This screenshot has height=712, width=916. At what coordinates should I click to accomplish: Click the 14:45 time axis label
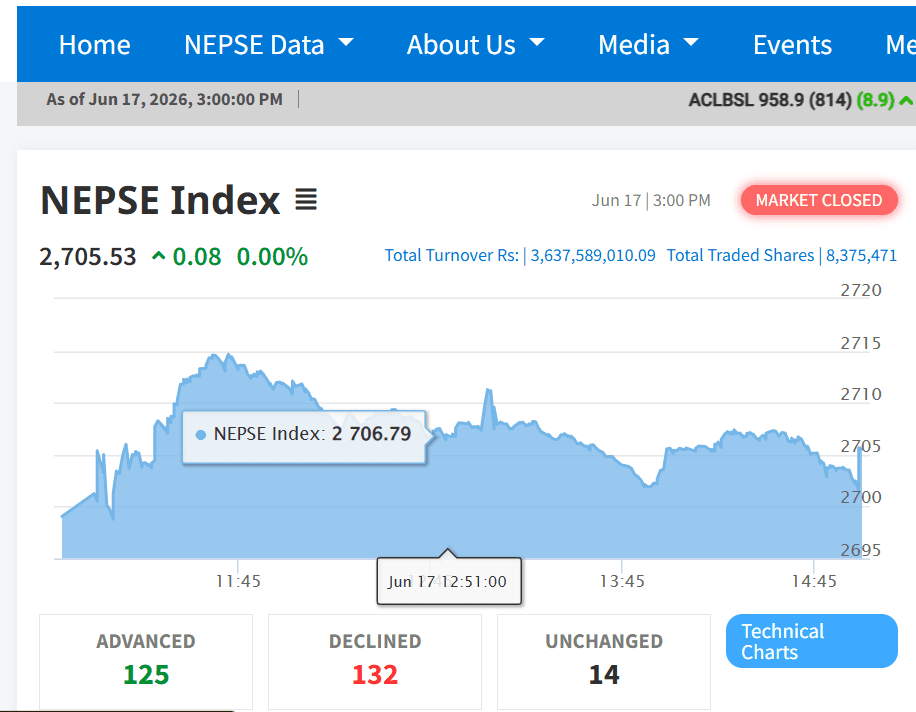click(x=814, y=581)
